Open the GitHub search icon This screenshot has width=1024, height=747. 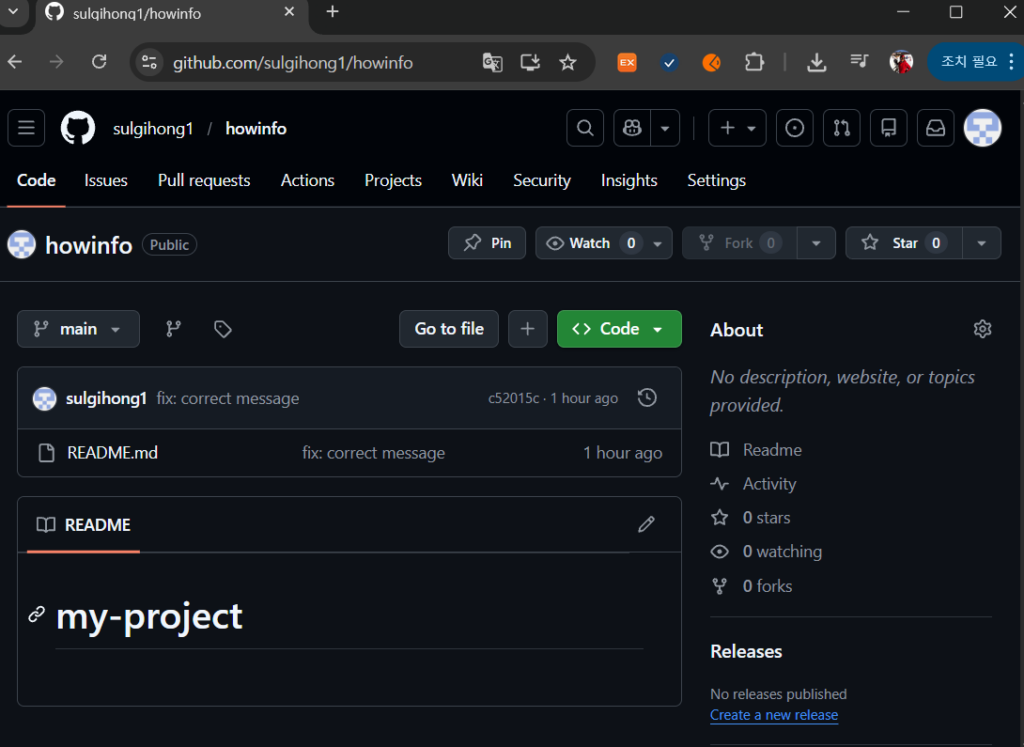(585, 128)
